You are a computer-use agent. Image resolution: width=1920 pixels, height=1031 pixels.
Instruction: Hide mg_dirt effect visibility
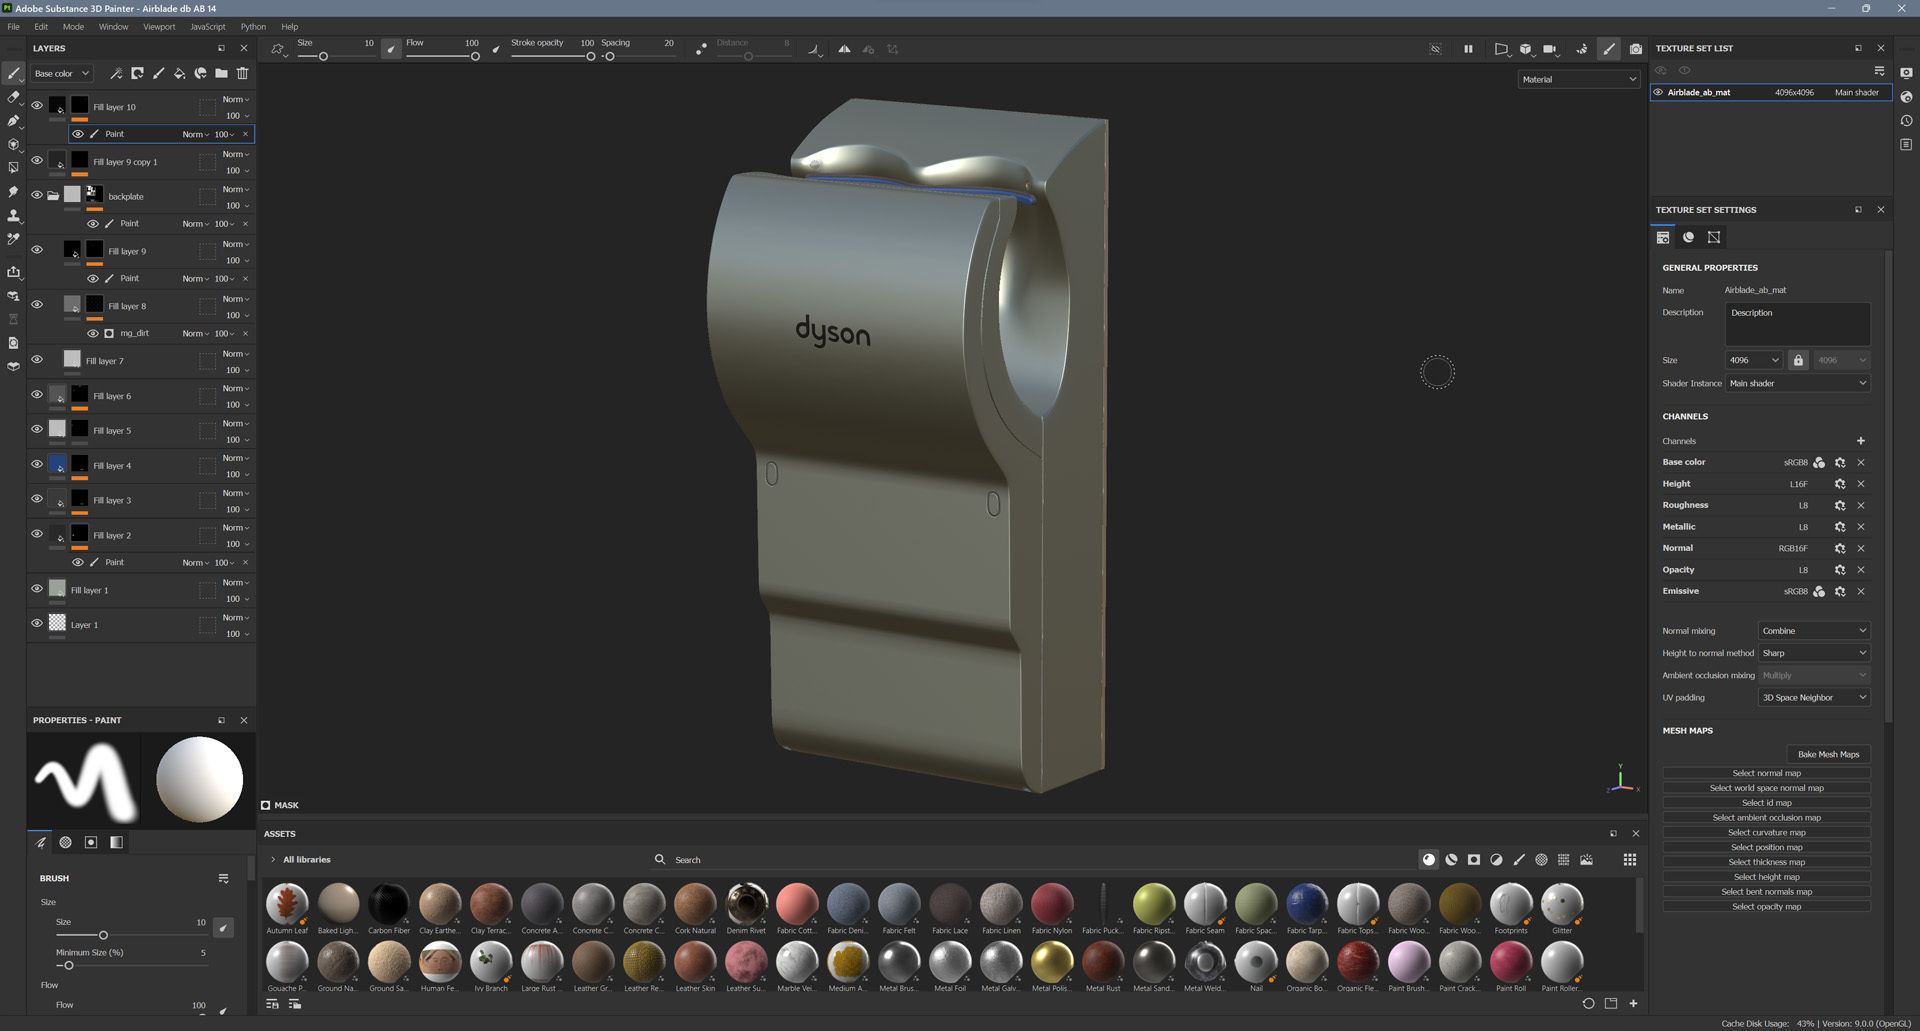(93, 333)
